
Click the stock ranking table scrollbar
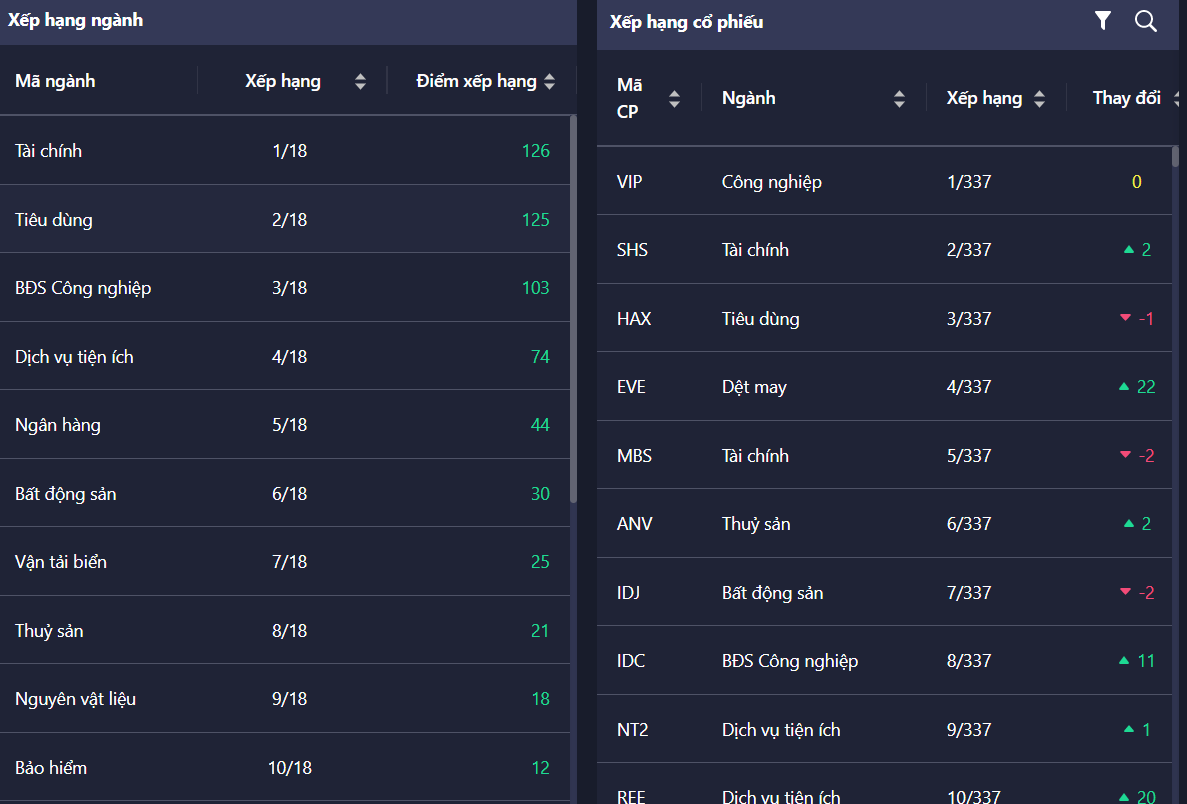[1176, 157]
